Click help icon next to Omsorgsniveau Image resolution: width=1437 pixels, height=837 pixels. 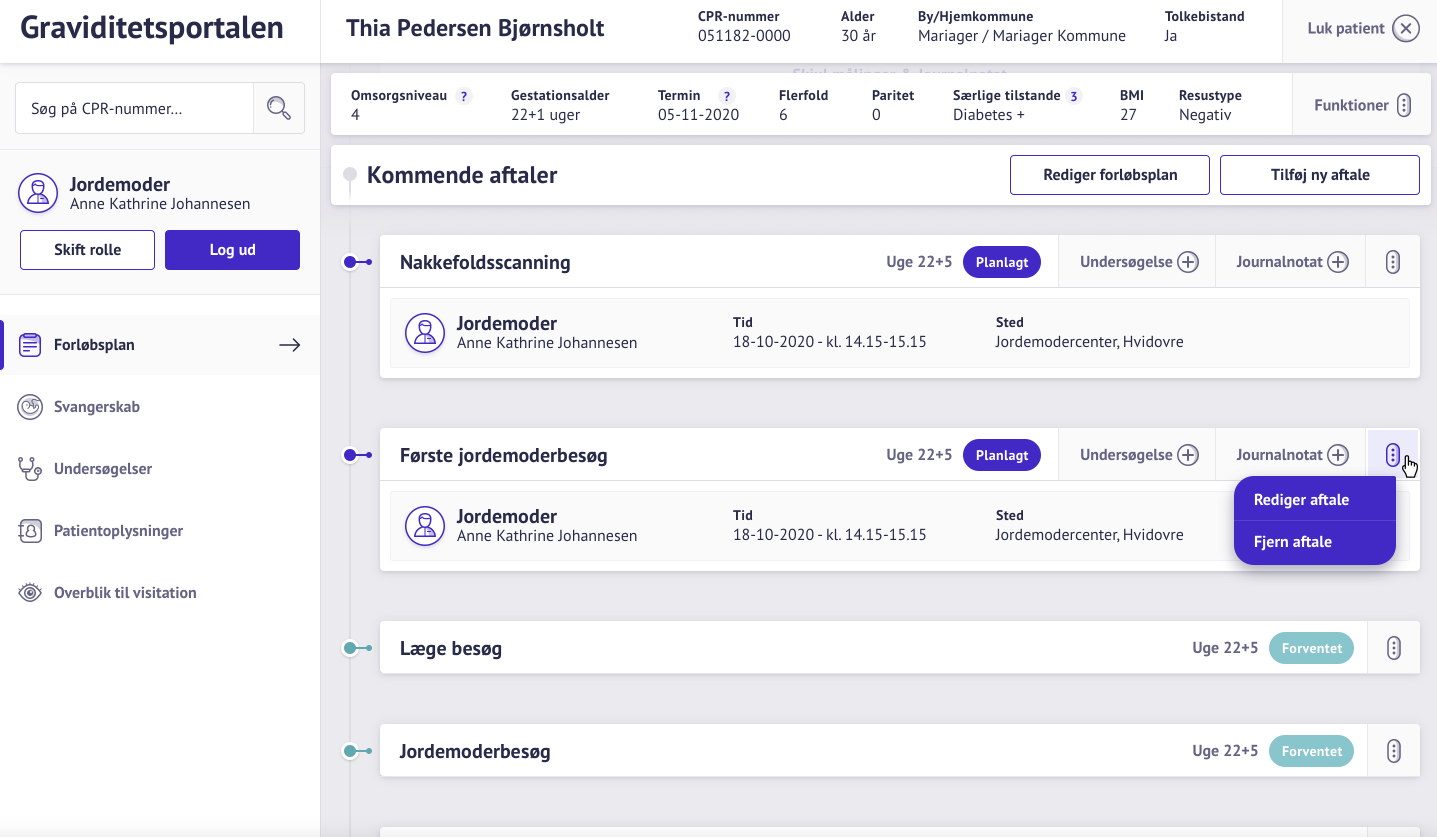463,97
